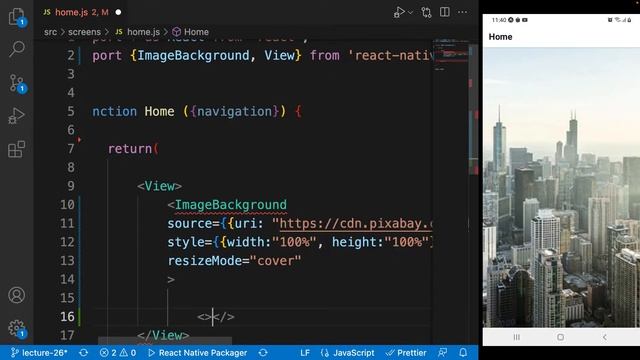Click the empty fragment tag on line 16
This screenshot has height=360, width=640.
click(x=216, y=316)
